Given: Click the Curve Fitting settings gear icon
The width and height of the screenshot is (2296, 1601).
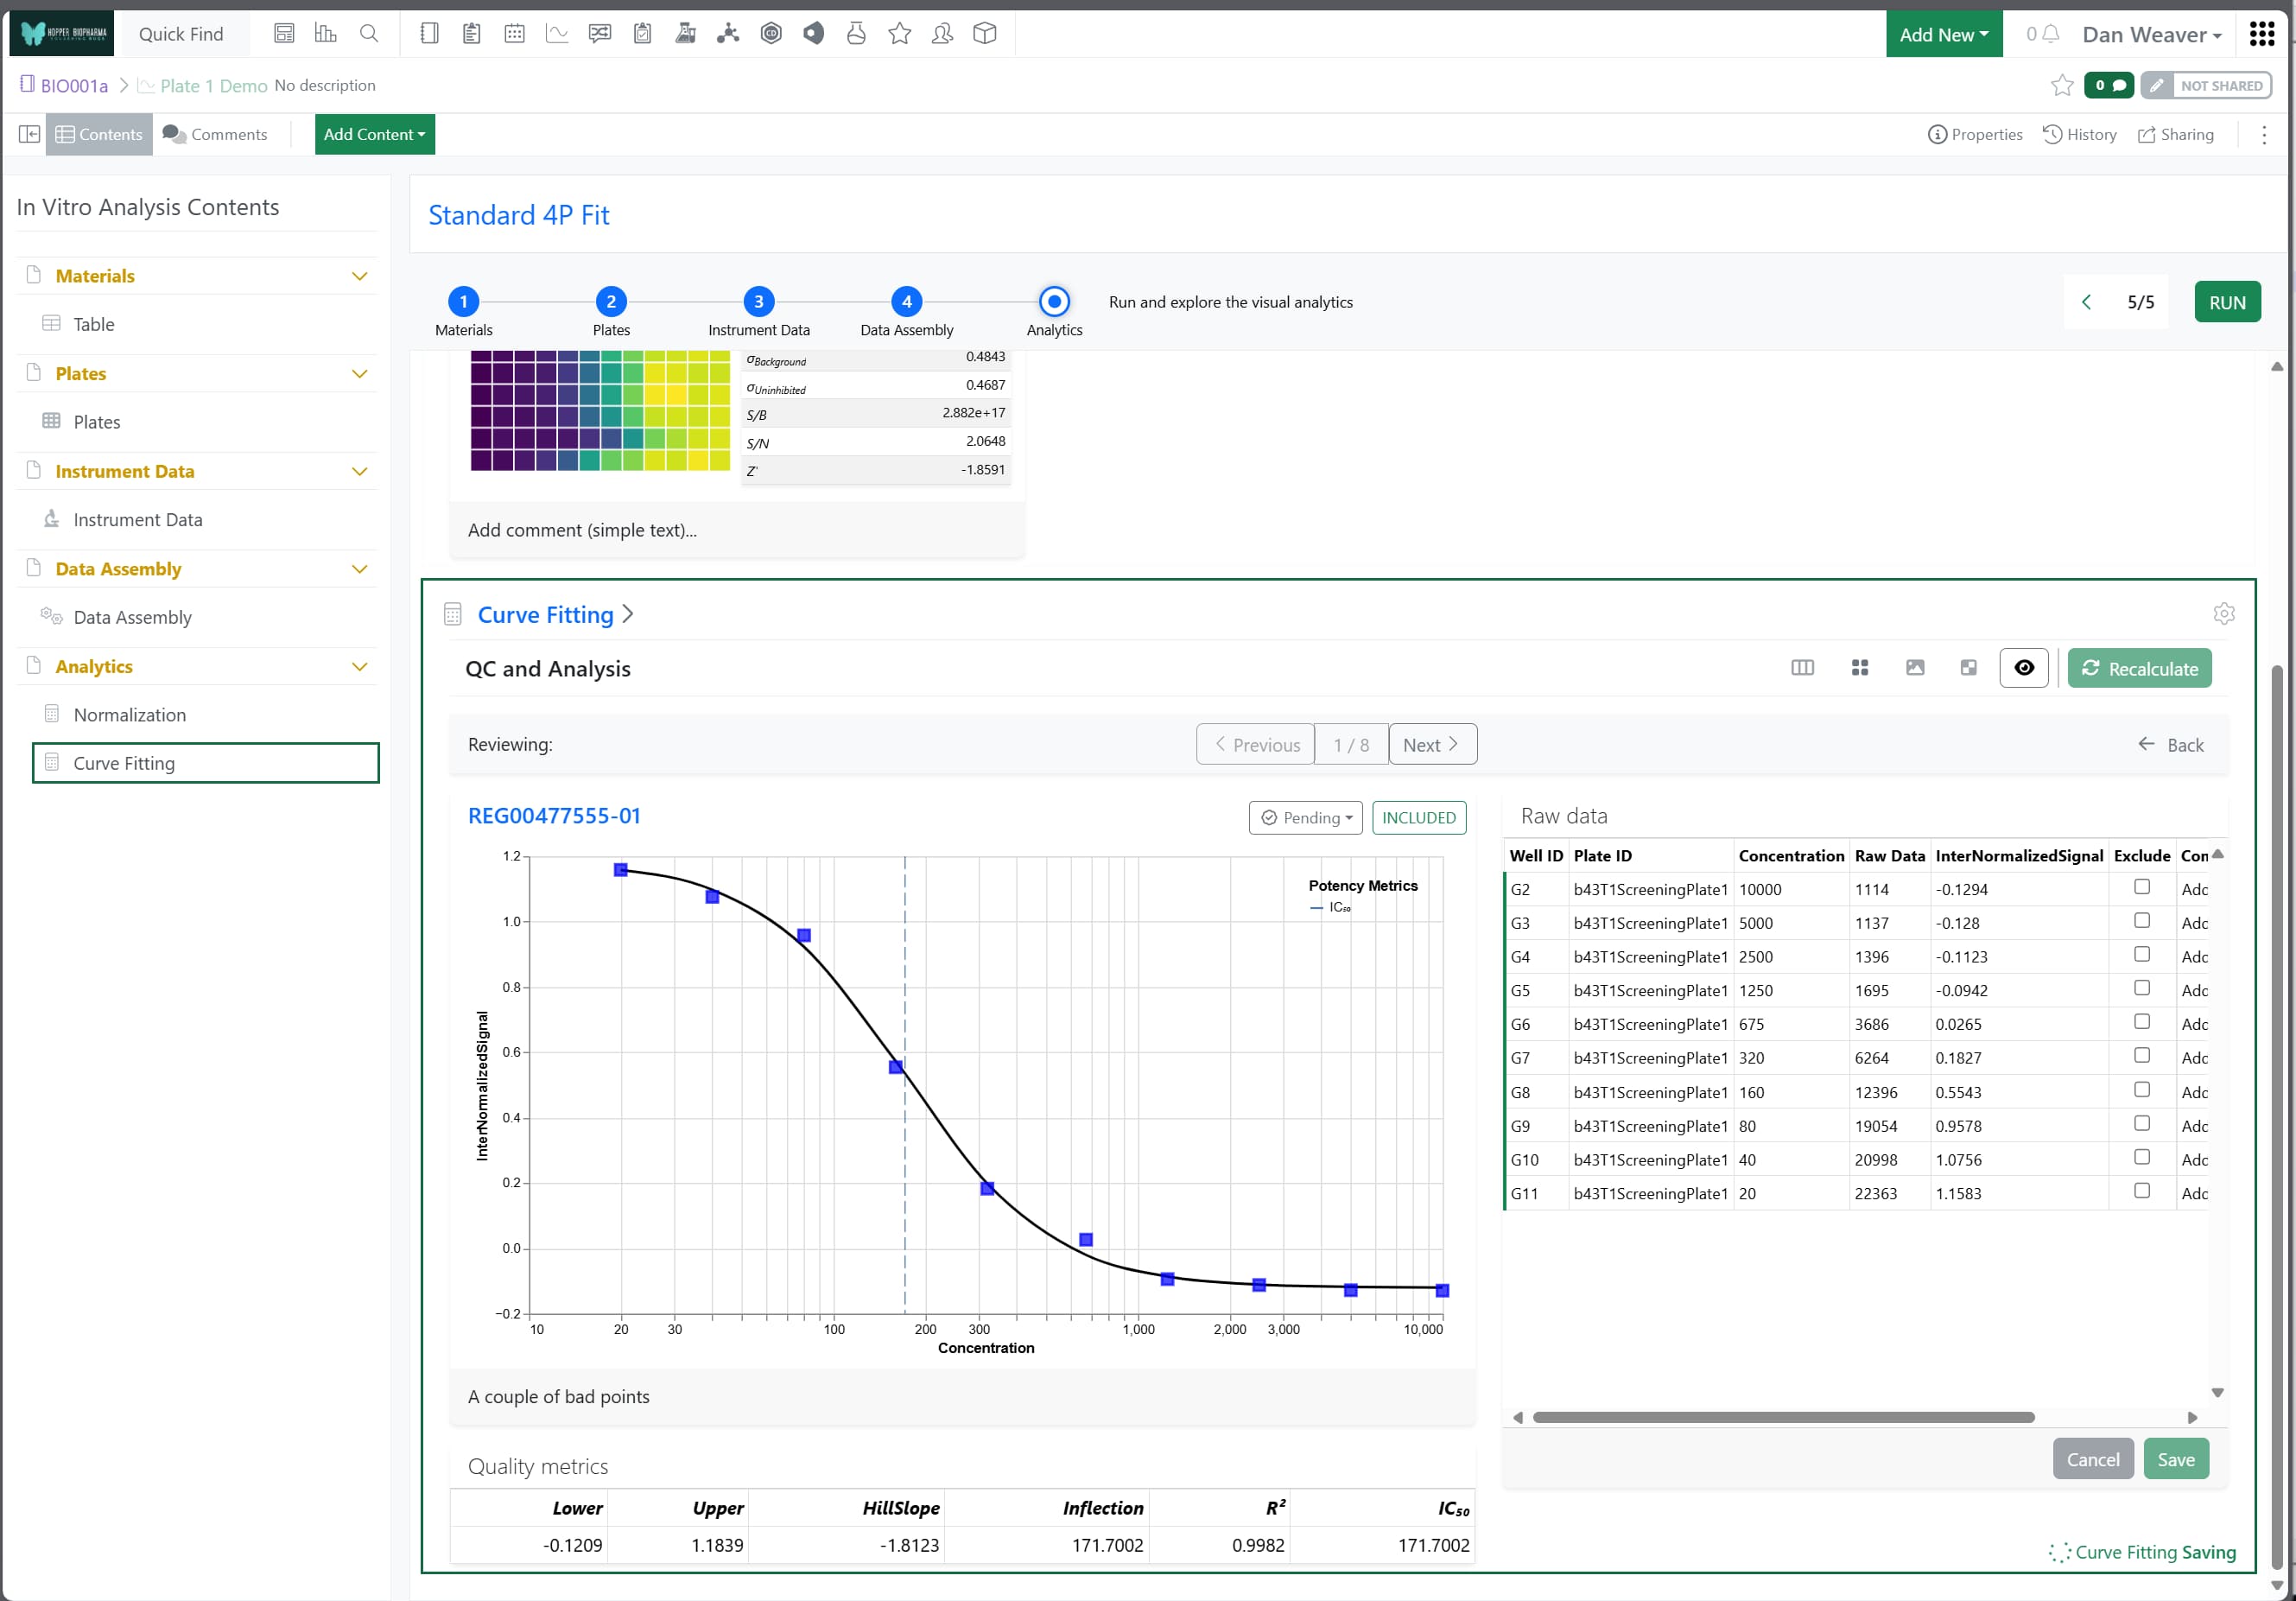Looking at the screenshot, I should tap(2223, 614).
